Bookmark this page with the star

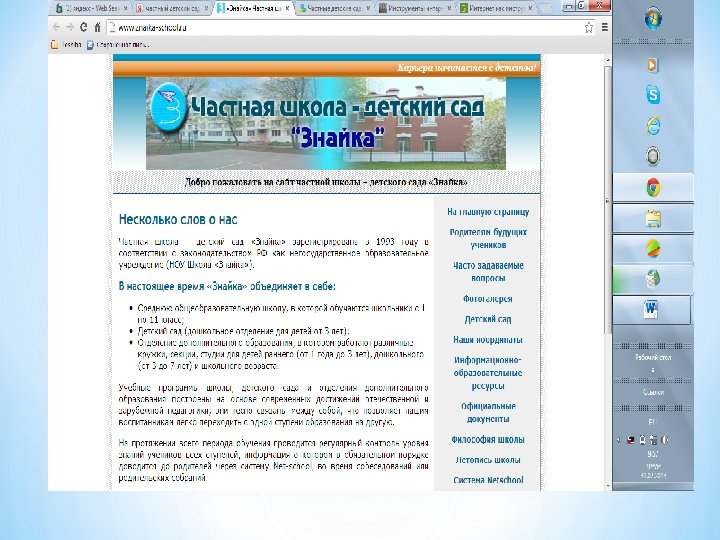point(589,28)
